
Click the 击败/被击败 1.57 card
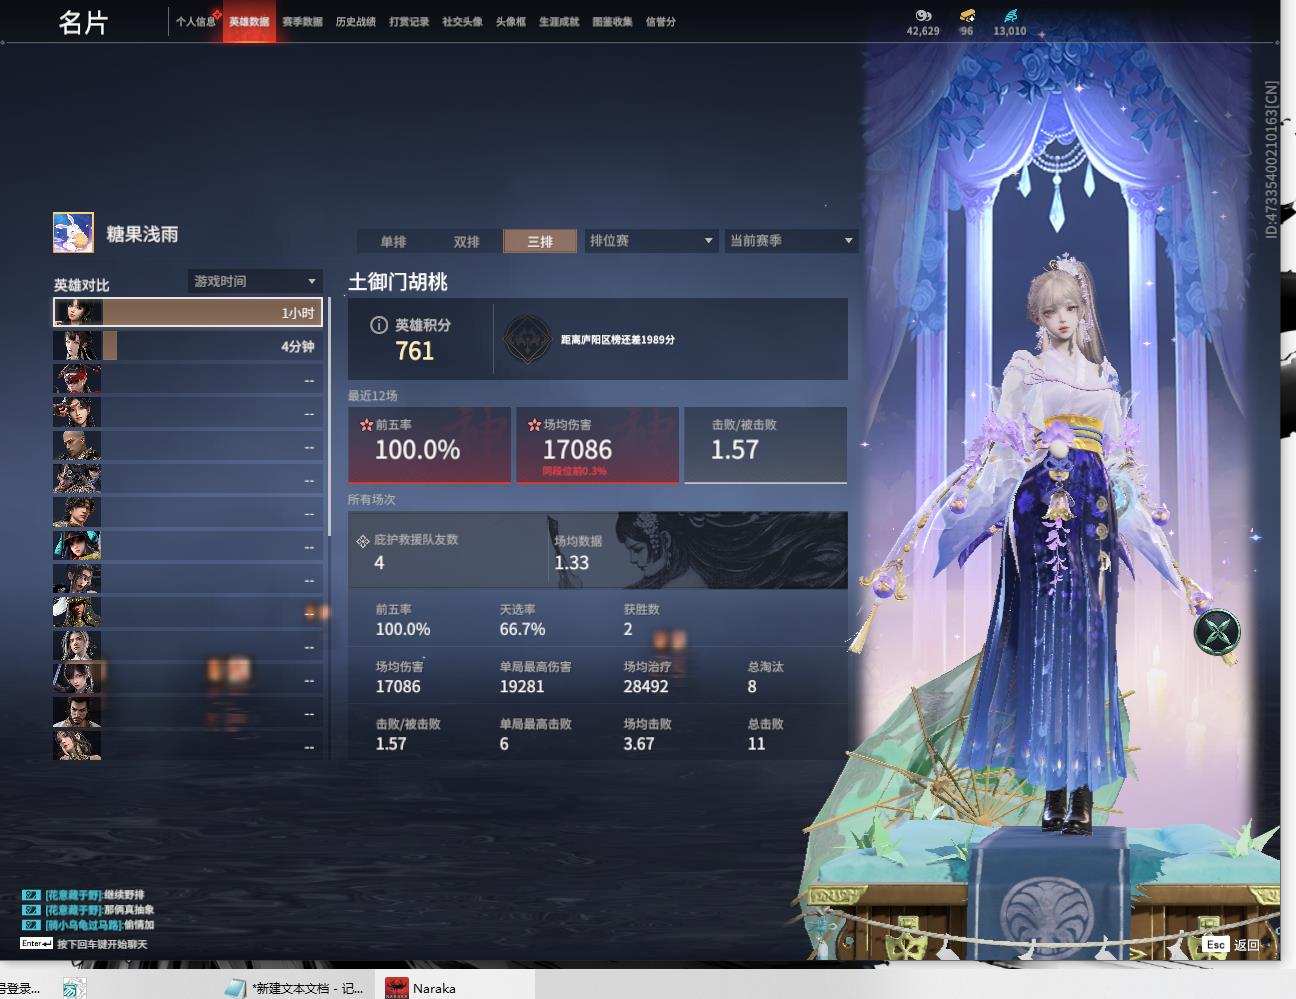766,444
